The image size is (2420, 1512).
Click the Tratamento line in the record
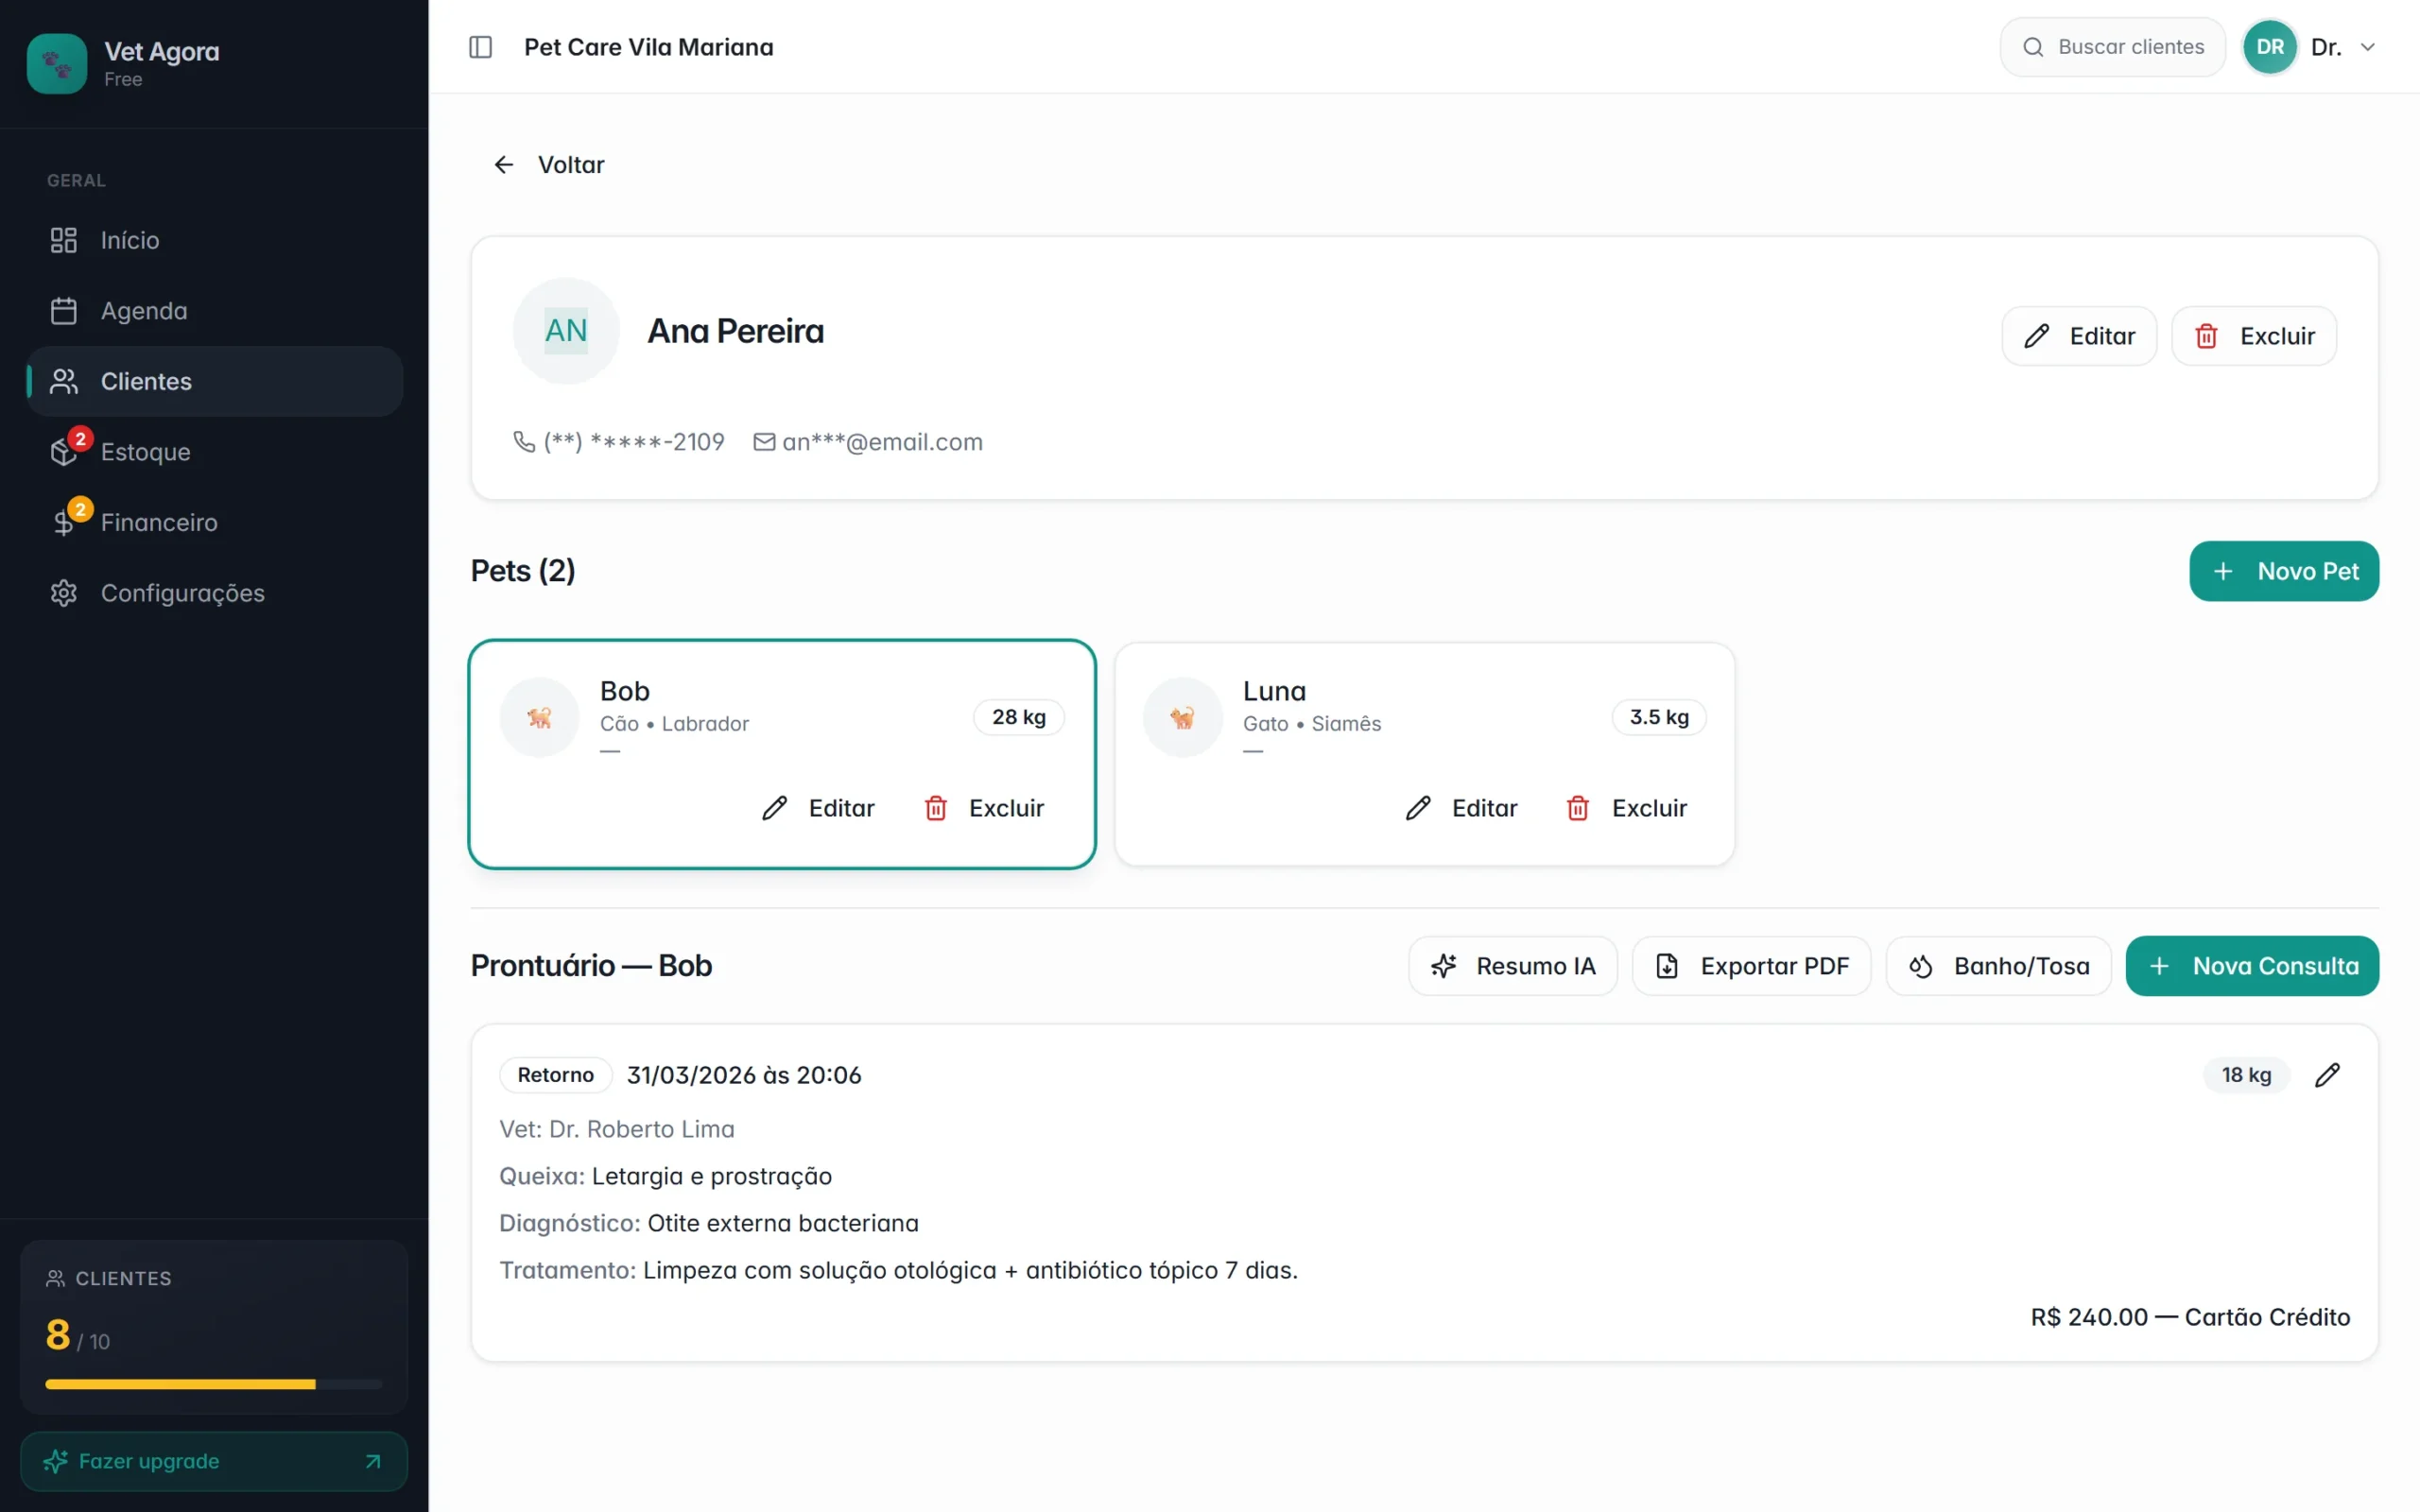(899, 1270)
